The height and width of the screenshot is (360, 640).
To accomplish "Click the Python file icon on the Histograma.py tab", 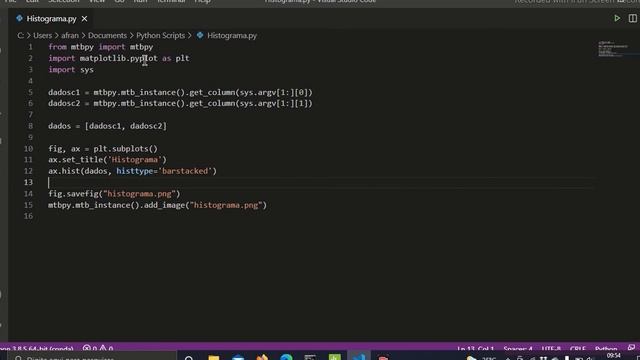I will [x=19, y=18].
